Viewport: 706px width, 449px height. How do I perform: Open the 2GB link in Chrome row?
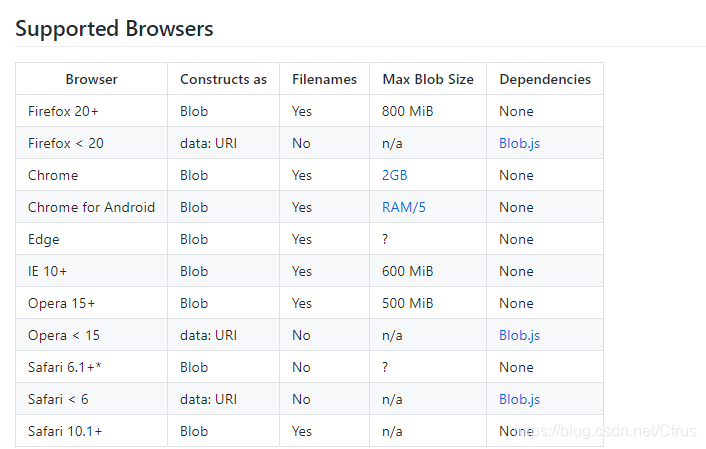click(x=394, y=175)
